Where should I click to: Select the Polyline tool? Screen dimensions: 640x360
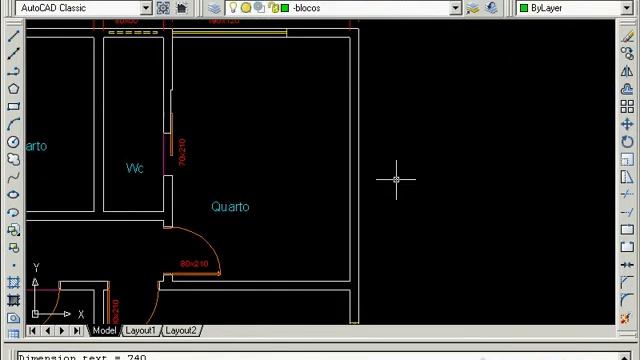13,71
